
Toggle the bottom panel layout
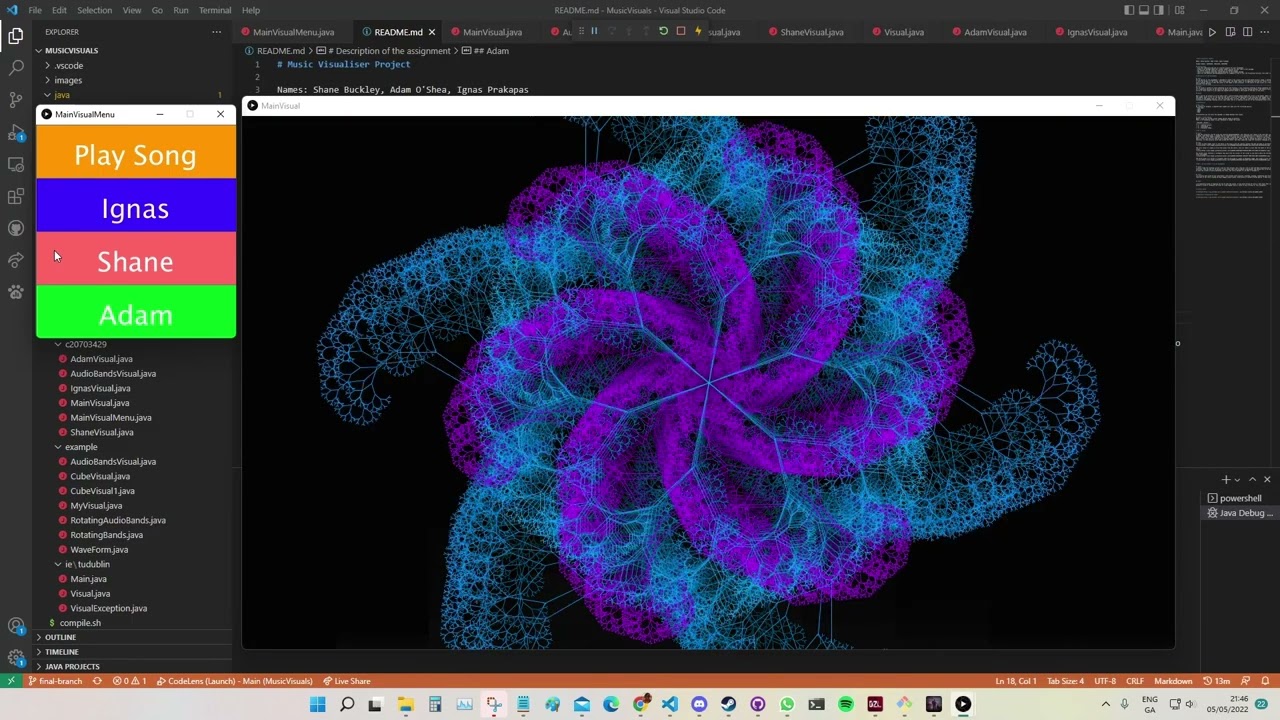tap(1144, 10)
